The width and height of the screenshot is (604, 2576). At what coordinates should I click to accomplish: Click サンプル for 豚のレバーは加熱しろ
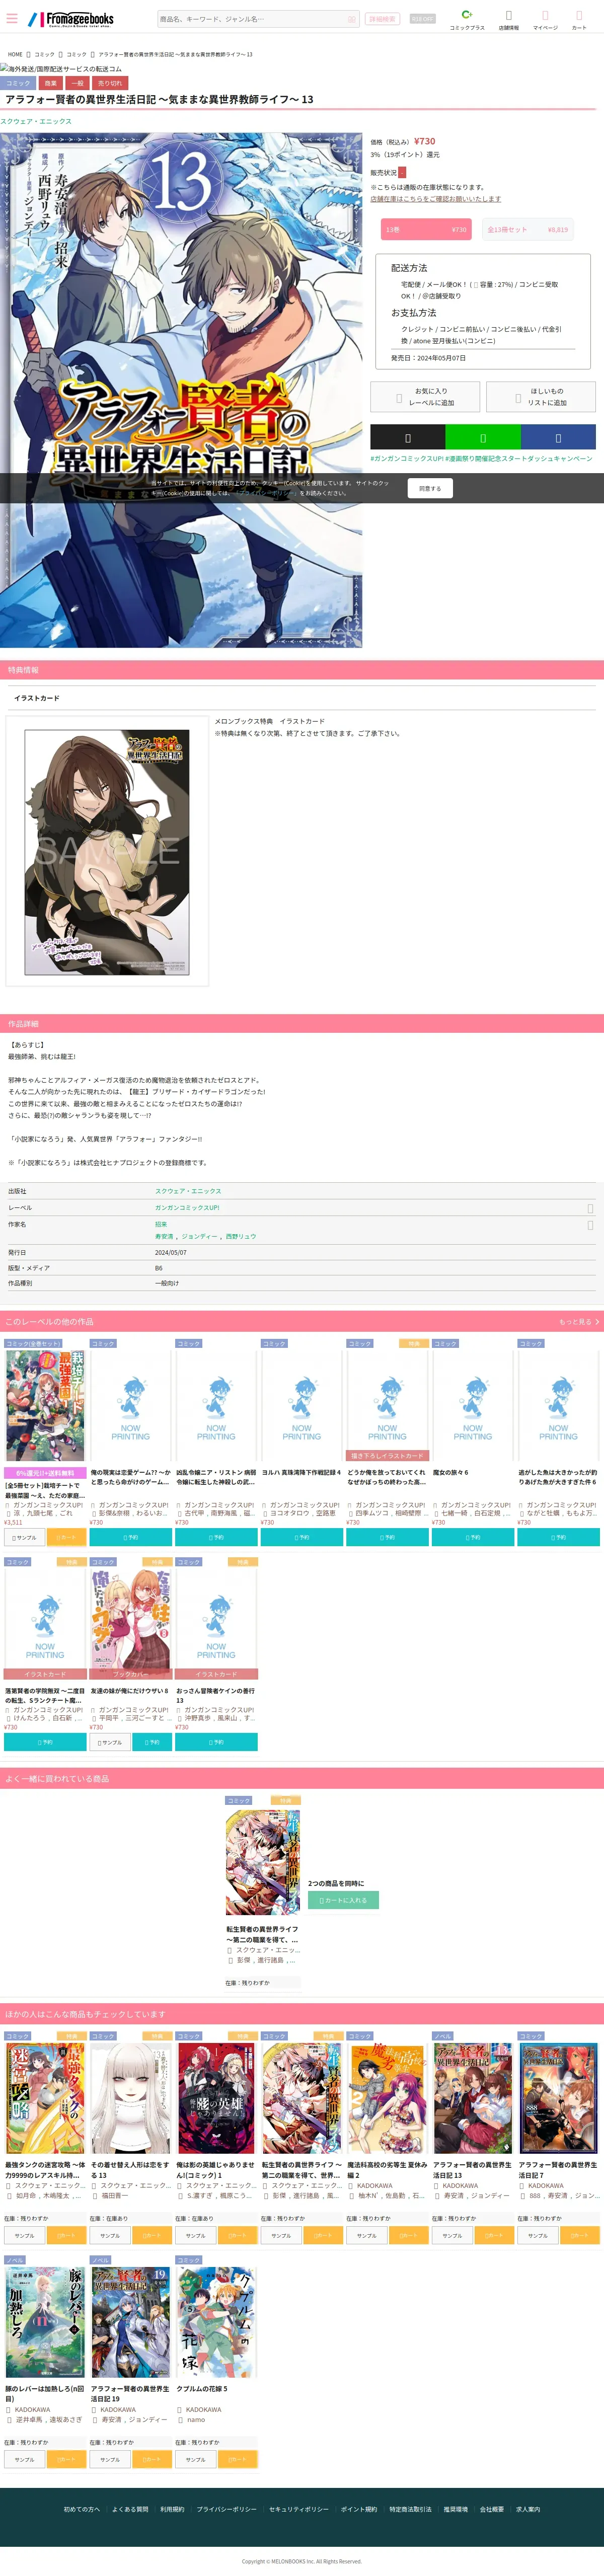tap(25, 2460)
